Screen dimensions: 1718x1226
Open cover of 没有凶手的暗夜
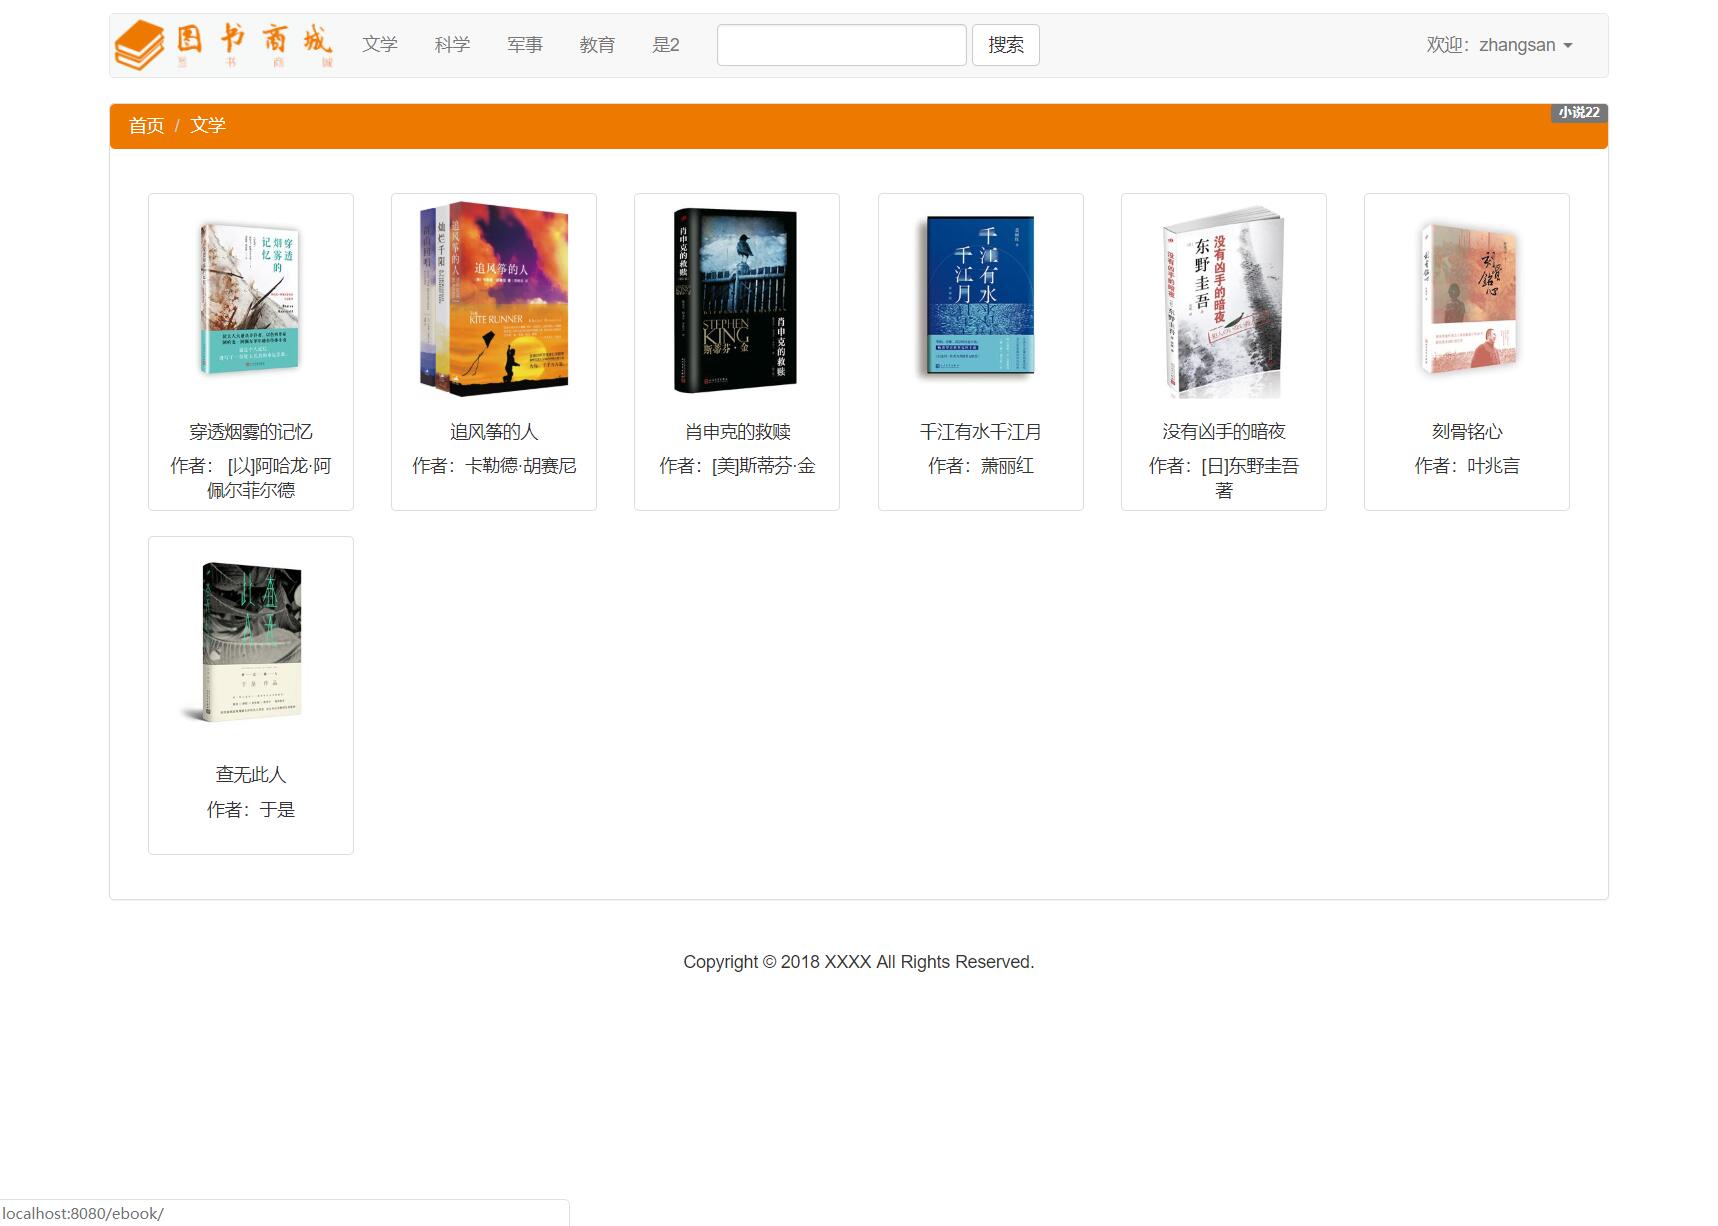(1224, 302)
